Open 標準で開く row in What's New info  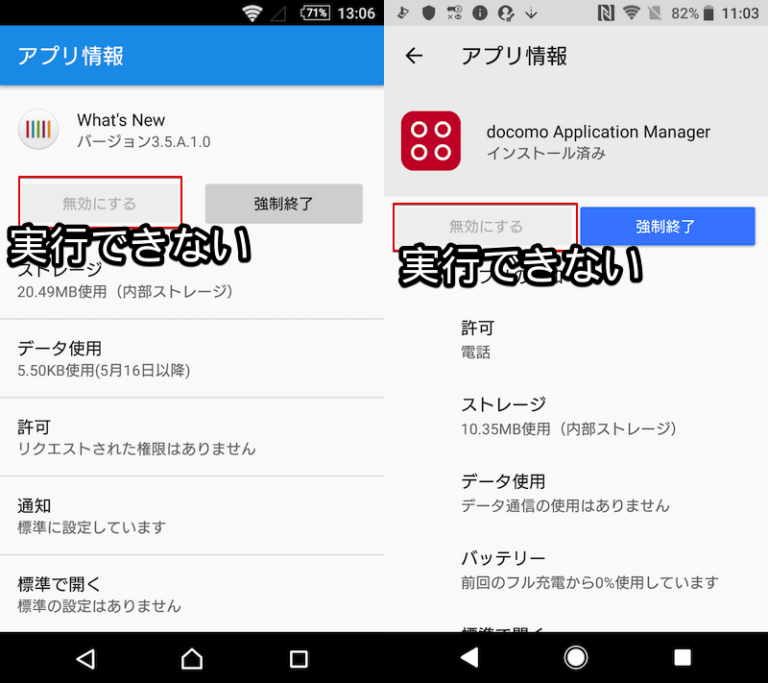192,594
